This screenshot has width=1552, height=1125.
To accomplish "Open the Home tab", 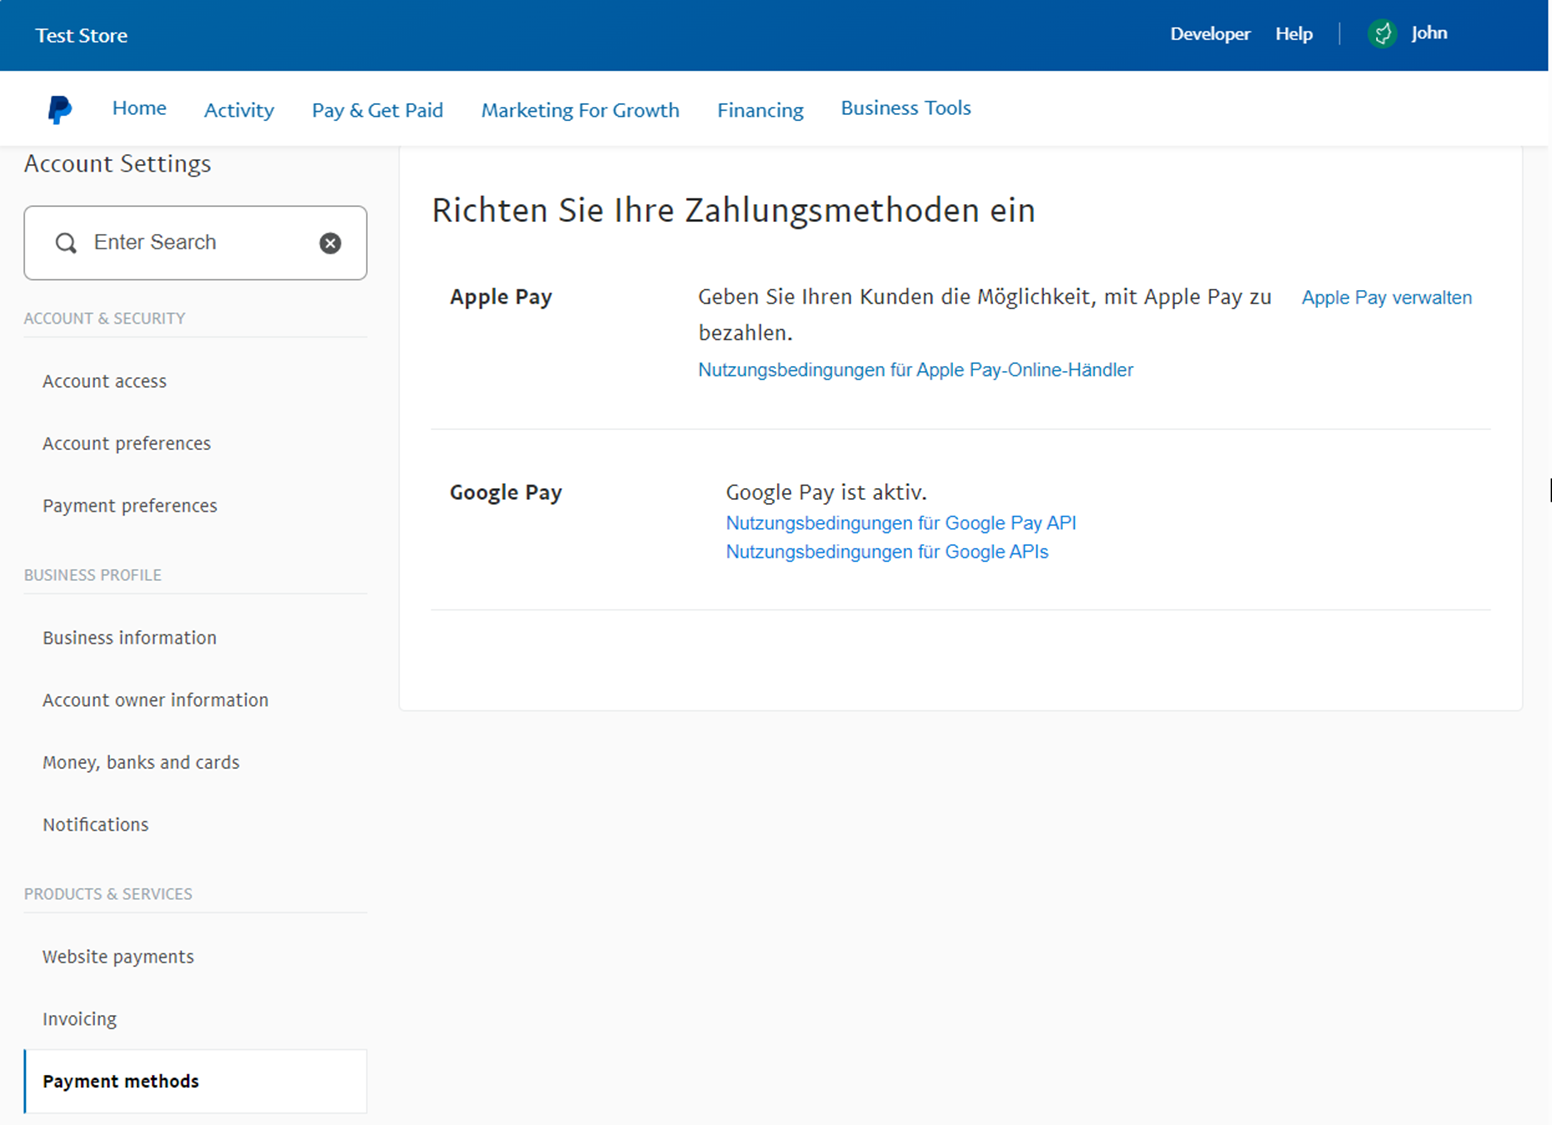I will (139, 108).
